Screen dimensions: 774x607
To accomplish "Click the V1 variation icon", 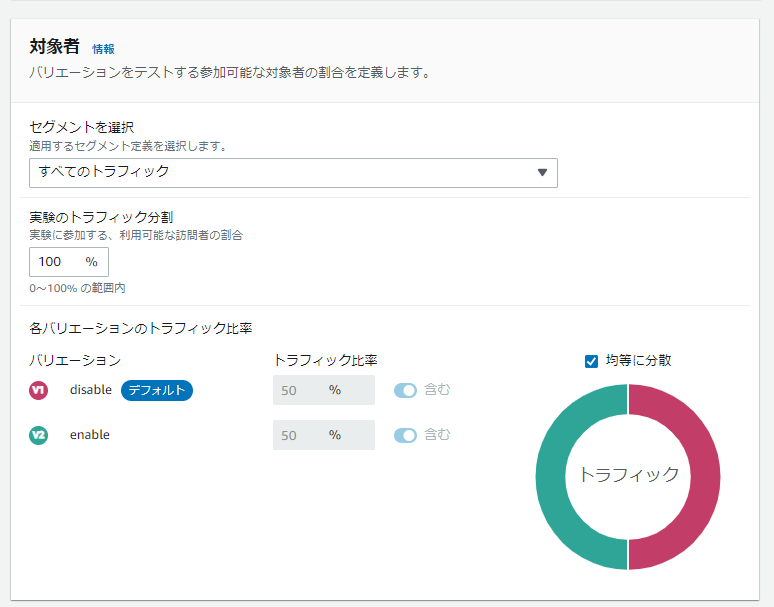I will click(39, 390).
